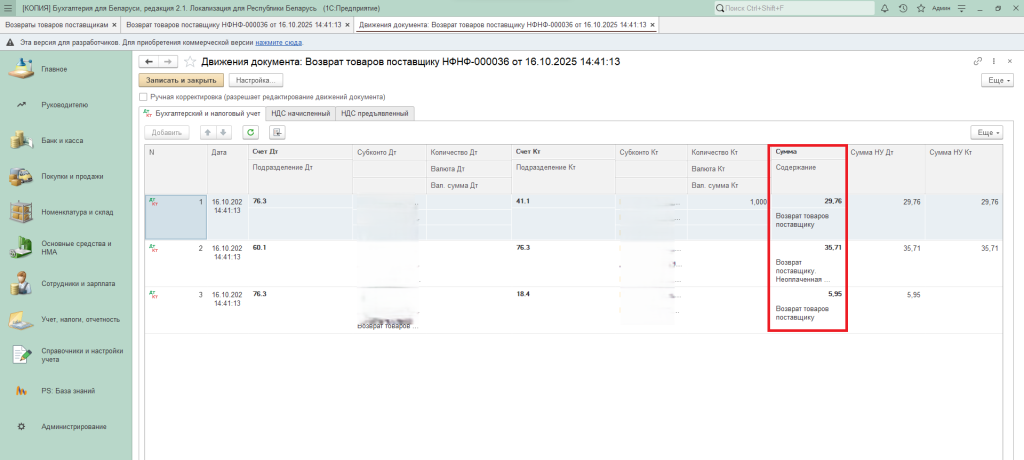
Task: Click the notifications bell icon
Action: tap(885, 8)
